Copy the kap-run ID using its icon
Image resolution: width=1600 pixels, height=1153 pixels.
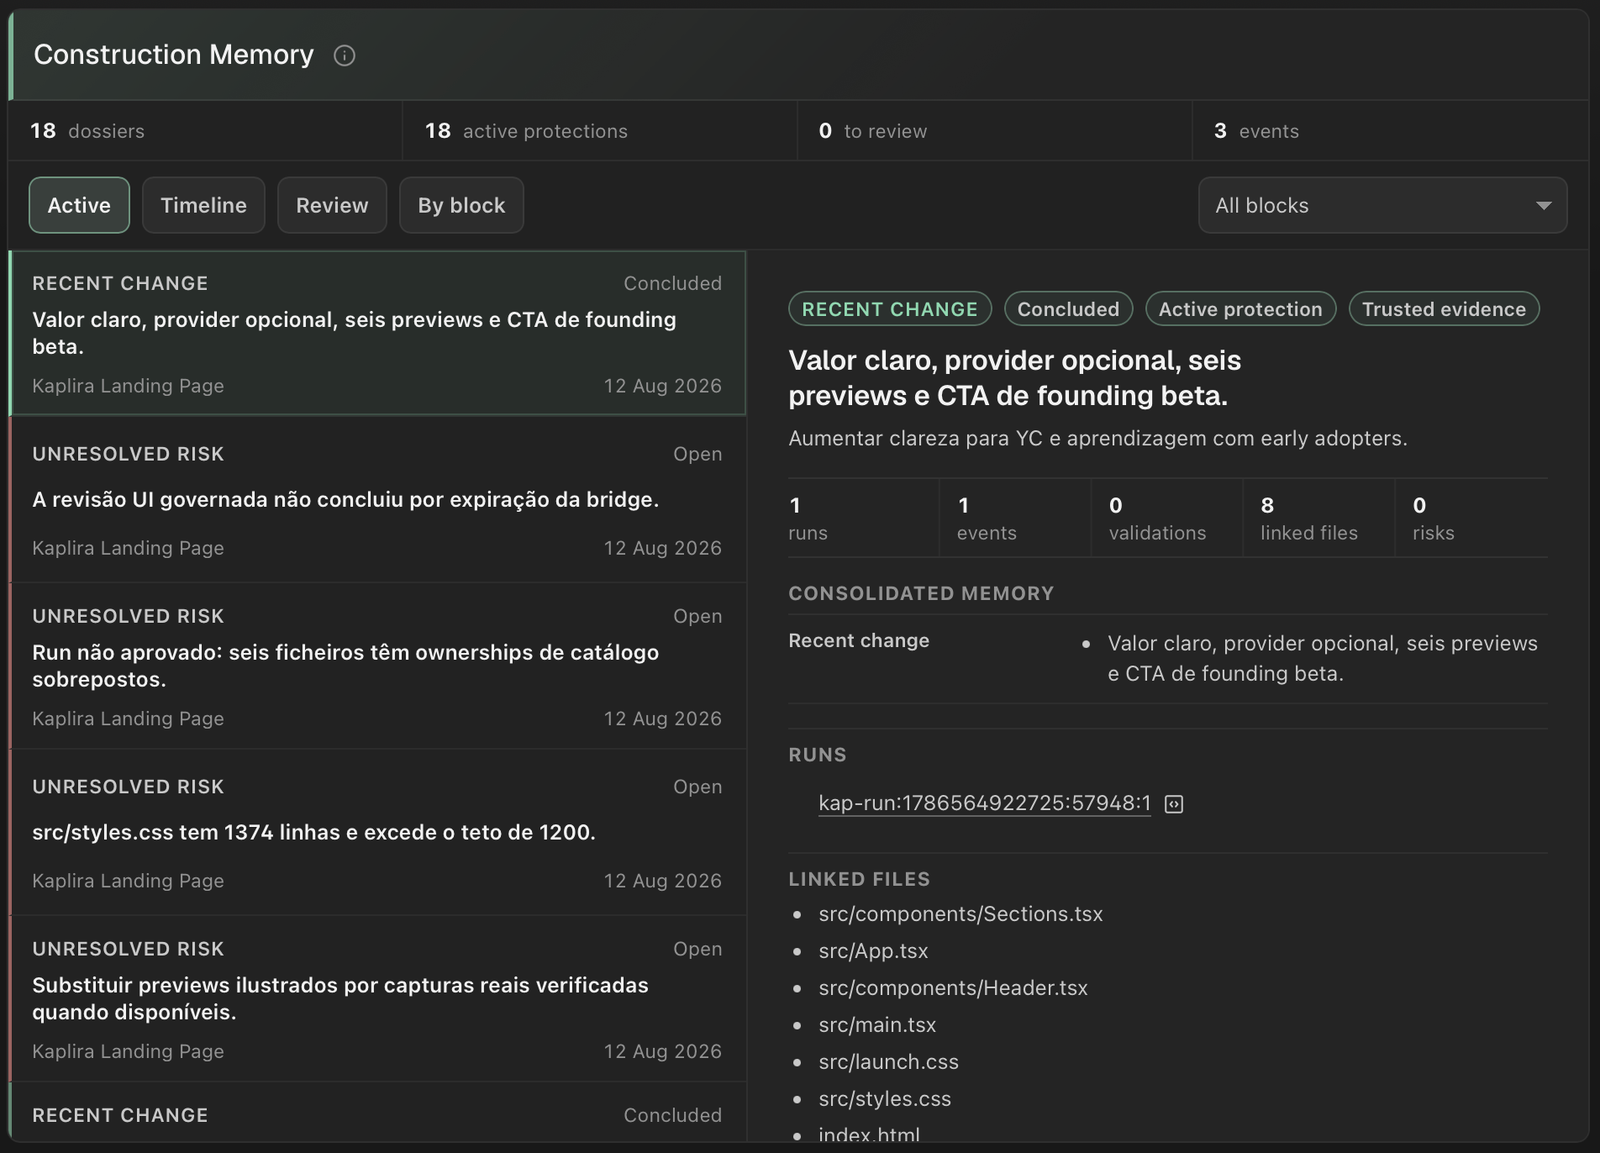[x=1174, y=804]
